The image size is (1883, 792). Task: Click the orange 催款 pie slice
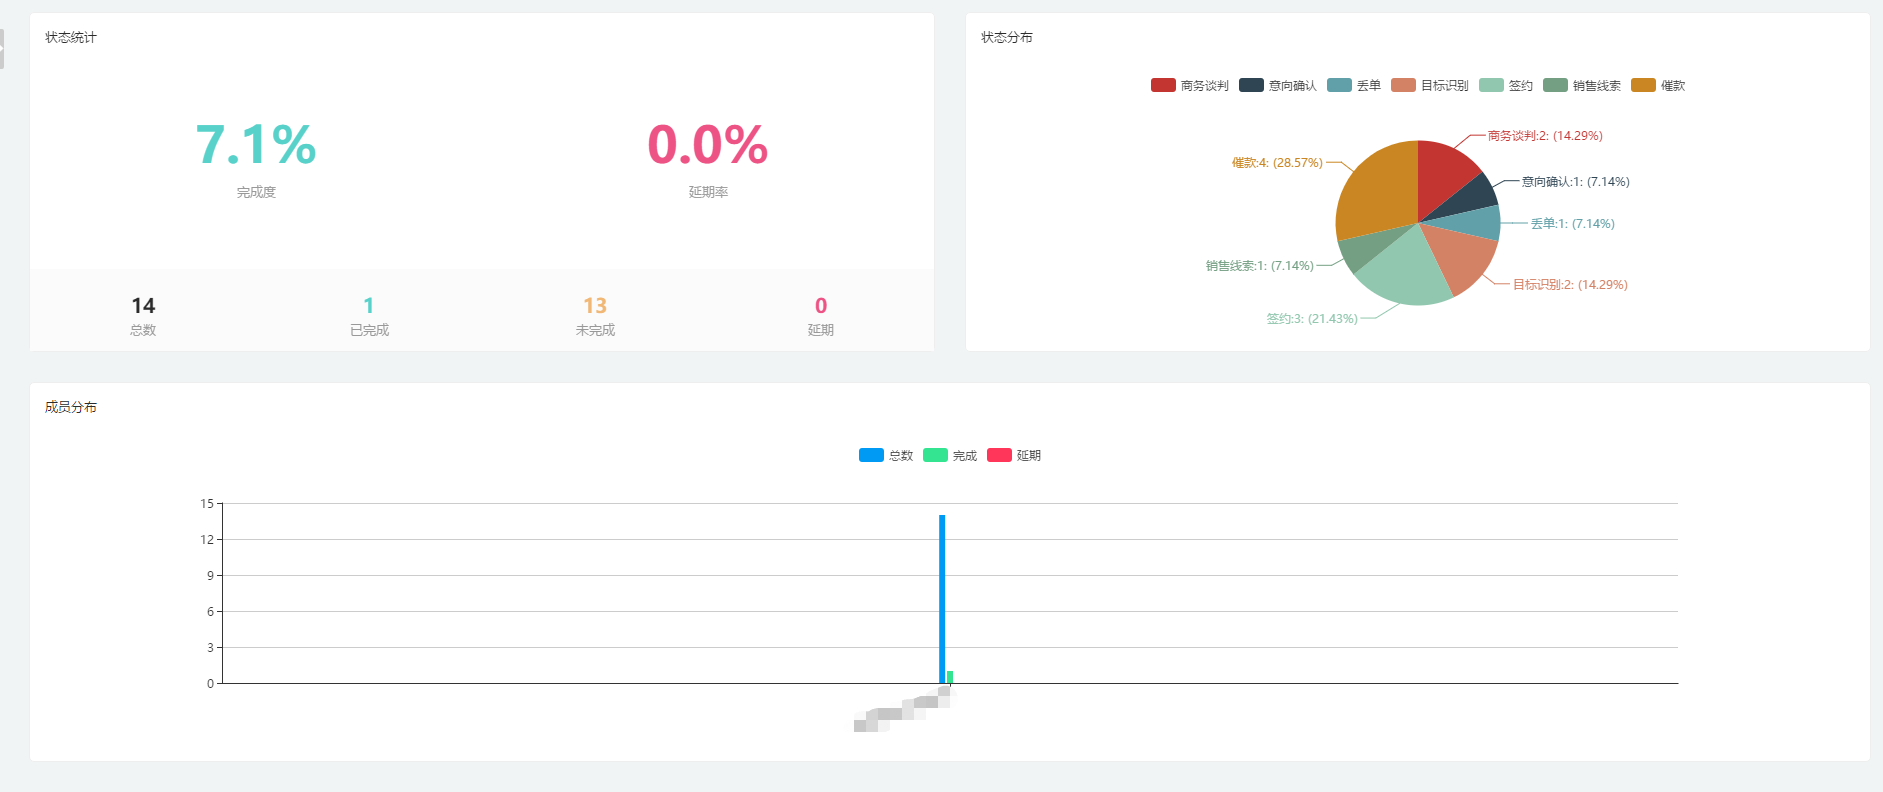click(x=1377, y=193)
